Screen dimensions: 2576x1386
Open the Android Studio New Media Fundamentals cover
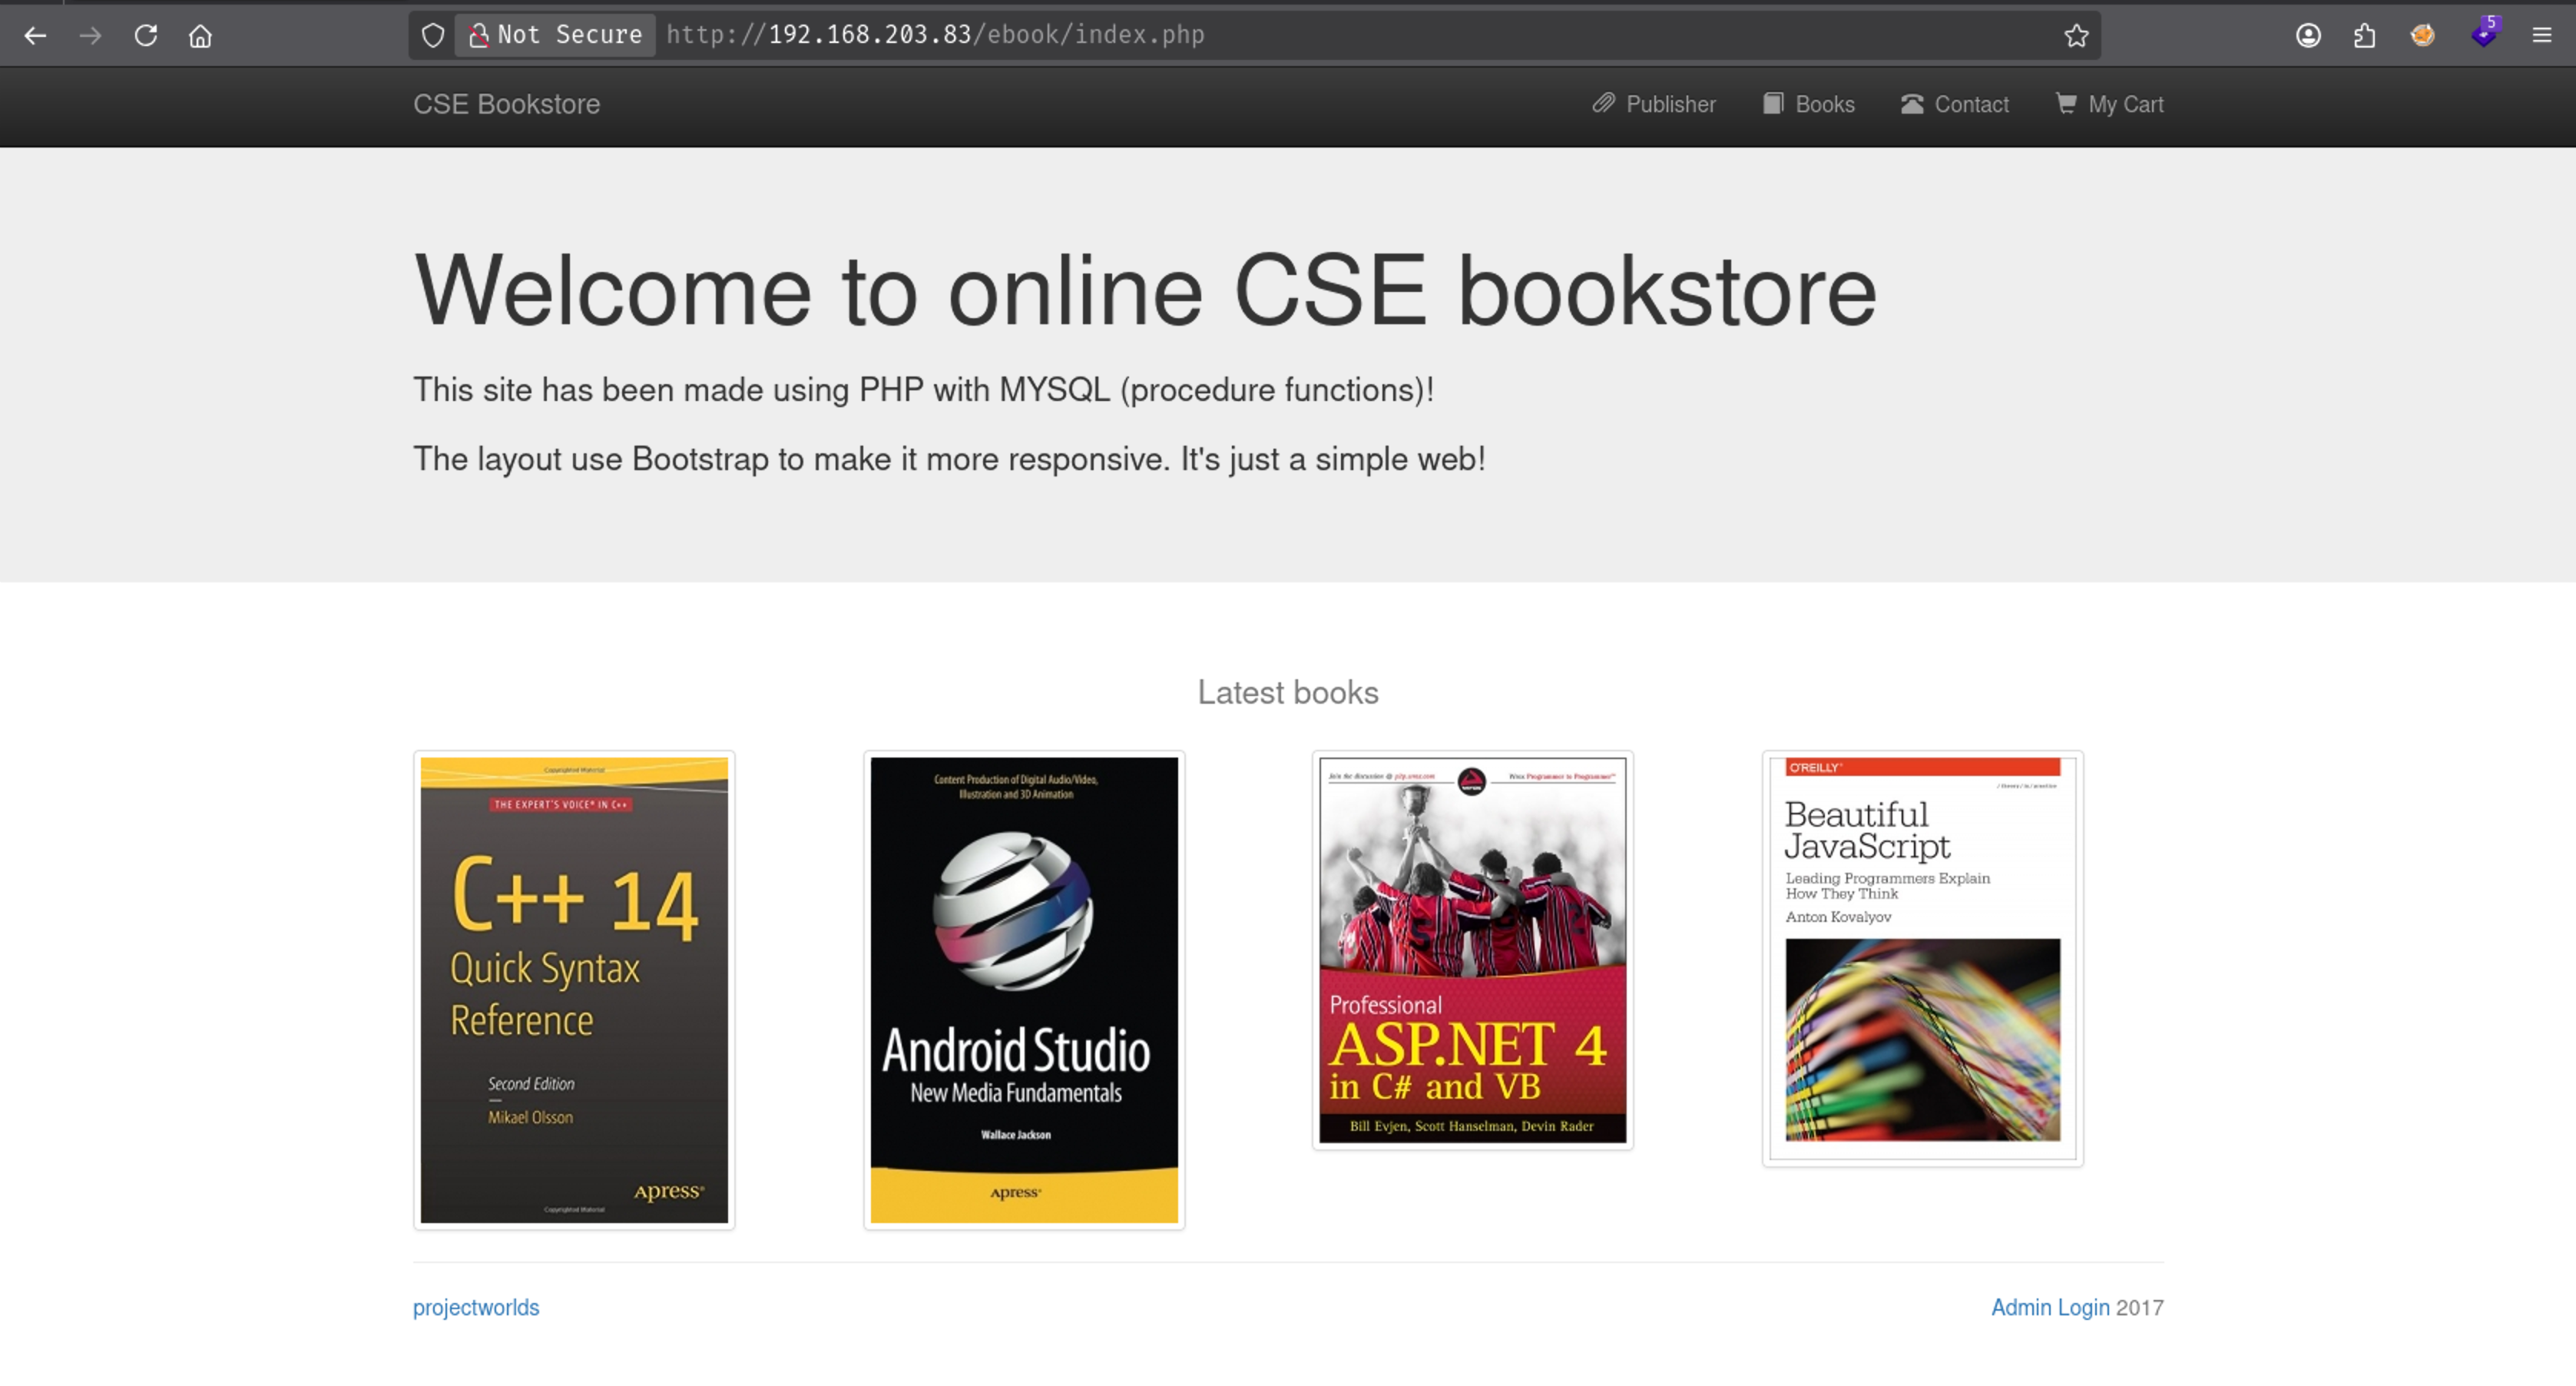1024,990
